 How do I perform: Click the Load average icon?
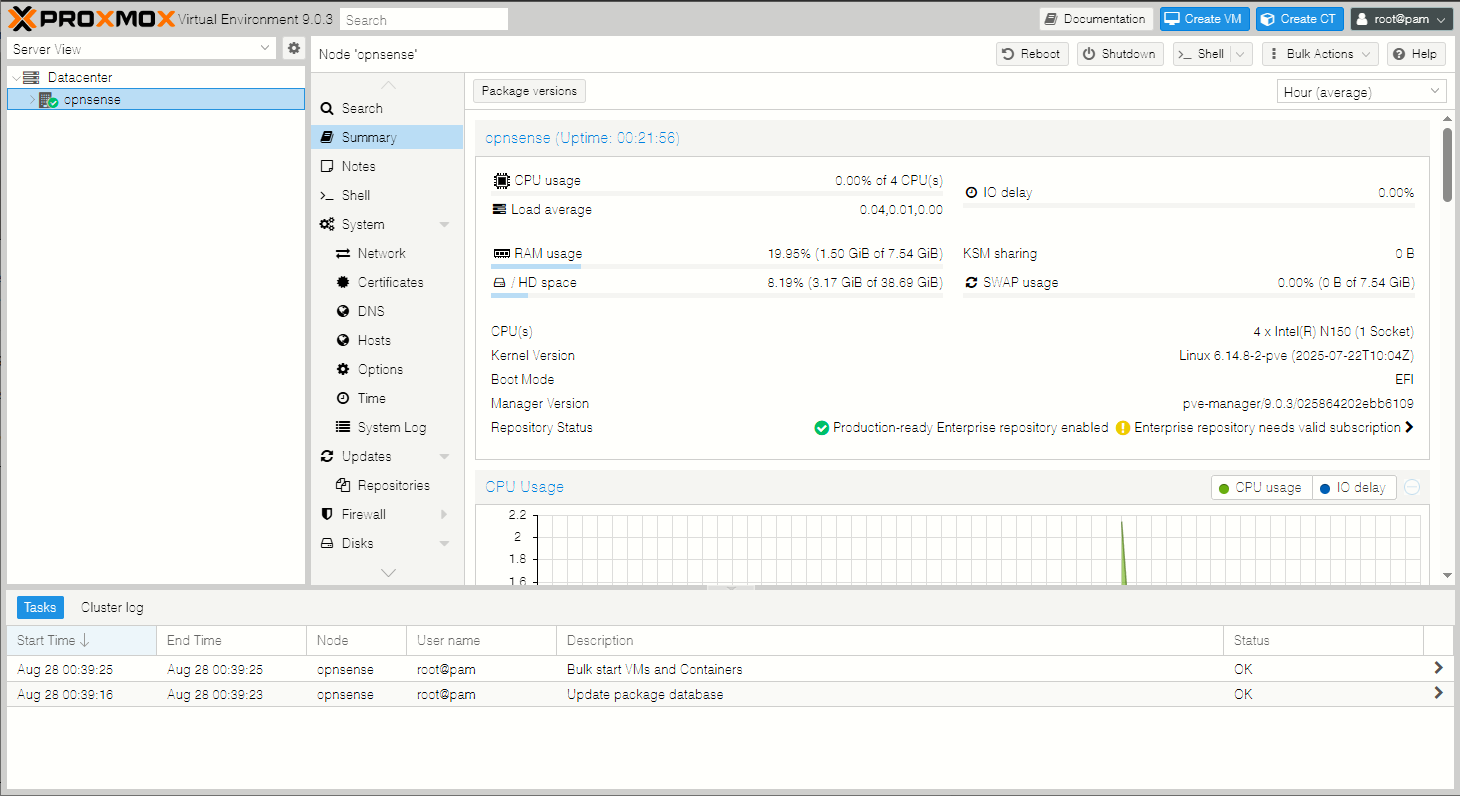coord(499,209)
